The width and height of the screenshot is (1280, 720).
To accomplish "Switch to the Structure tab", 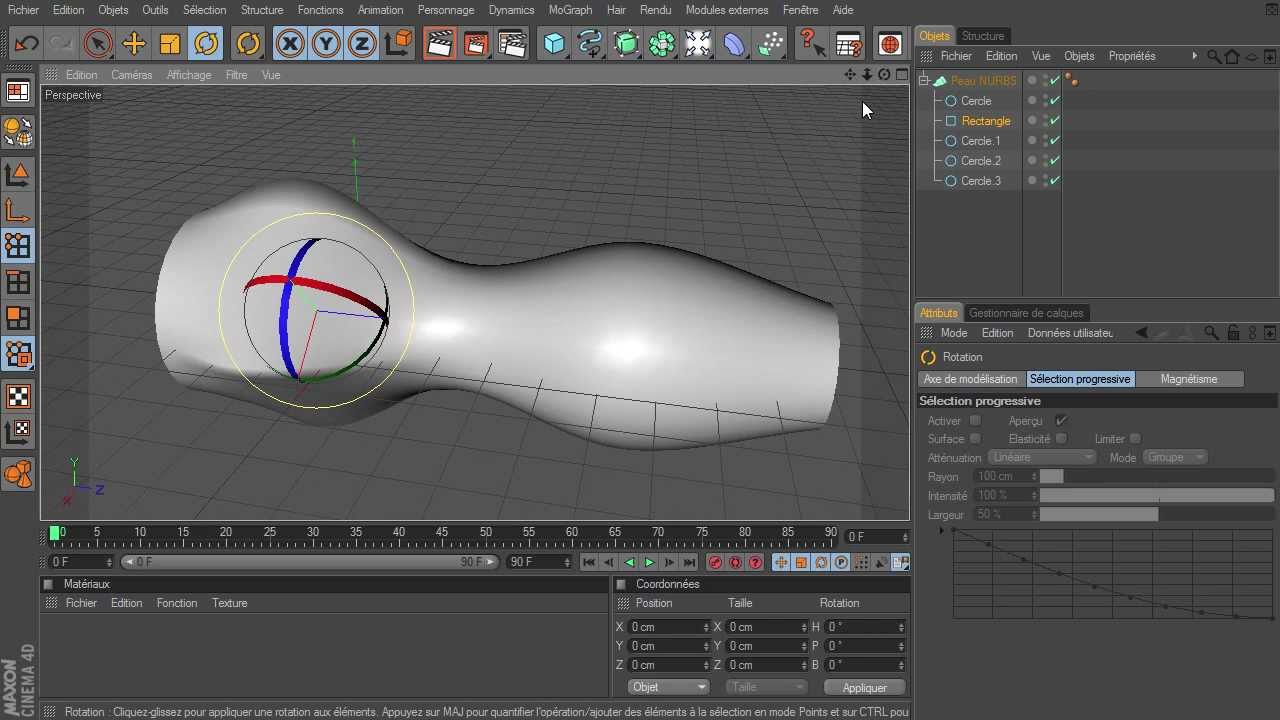I will [983, 36].
